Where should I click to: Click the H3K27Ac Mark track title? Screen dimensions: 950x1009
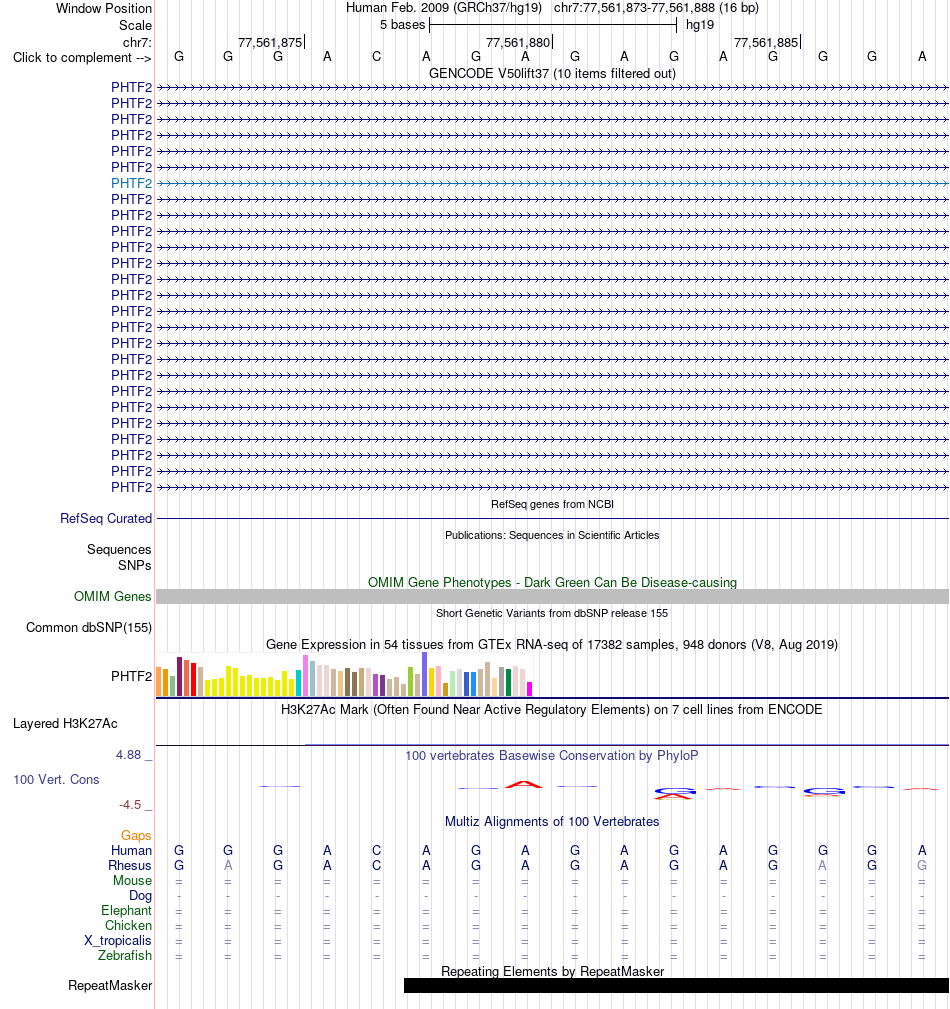[x=552, y=710]
